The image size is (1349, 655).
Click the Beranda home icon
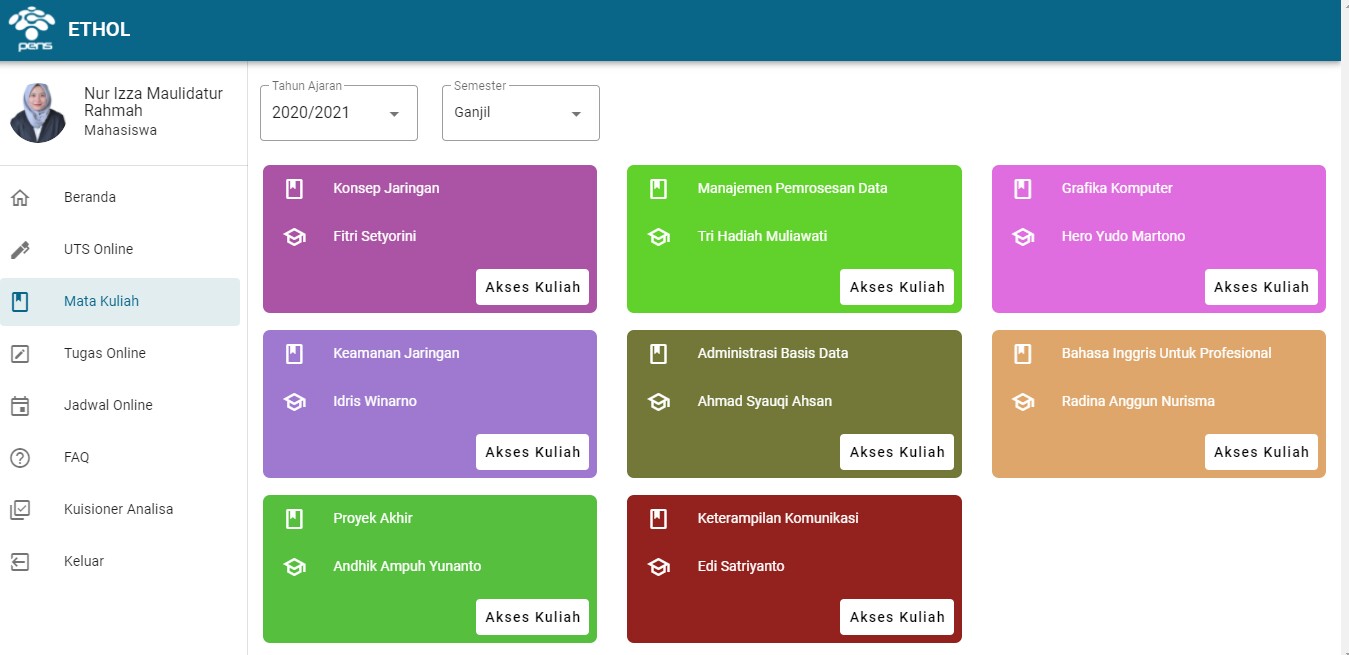point(20,197)
